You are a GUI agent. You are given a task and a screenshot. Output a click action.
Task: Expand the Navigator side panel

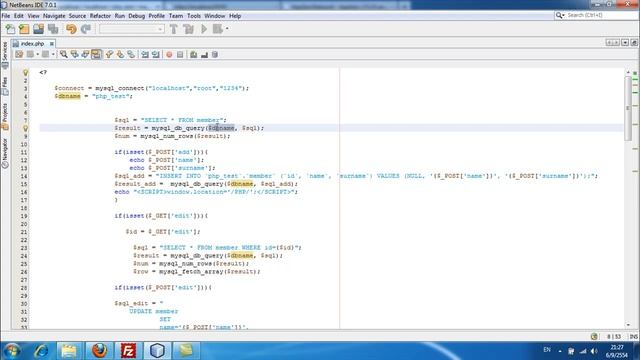coord(4,153)
